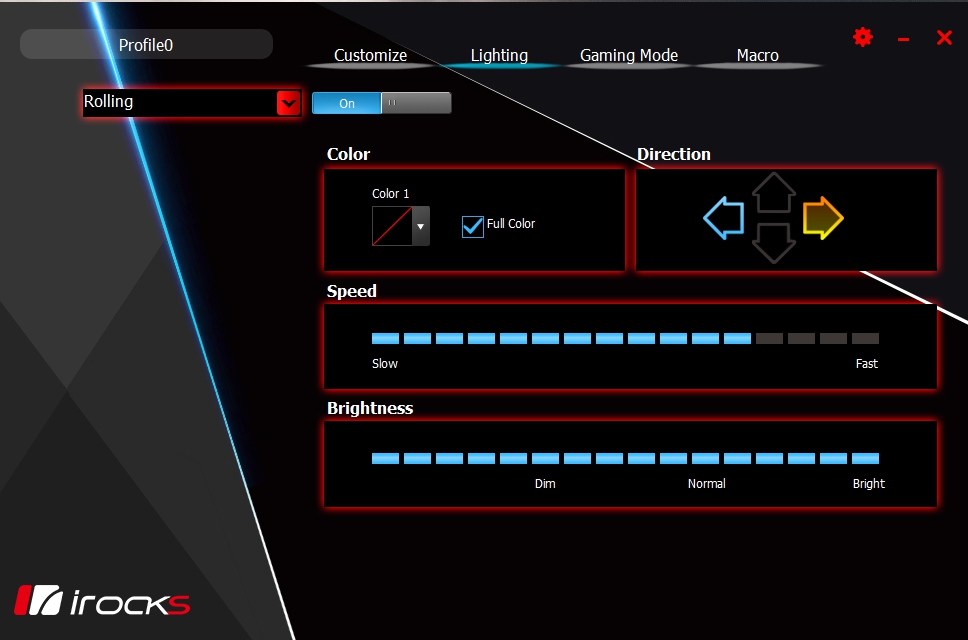Open the Rolling lighting effect dropdown
This screenshot has width=968, height=640.
click(x=192, y=102)
